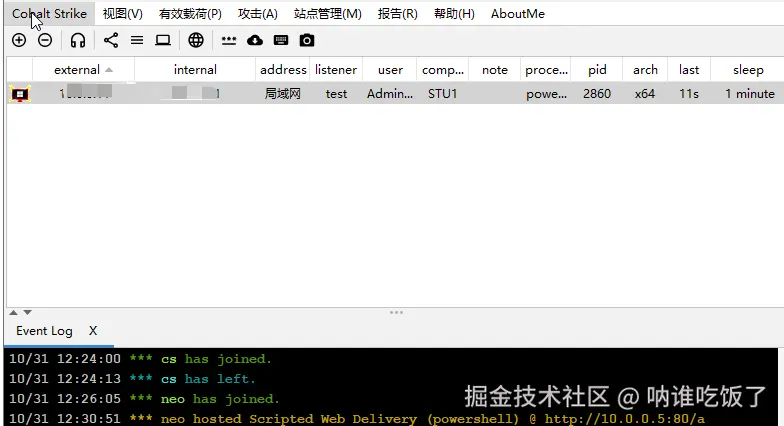Sort by the sleep column header
Image resolution: width=784 pixels, height=426 pixels.
click(x=748, y=70)
